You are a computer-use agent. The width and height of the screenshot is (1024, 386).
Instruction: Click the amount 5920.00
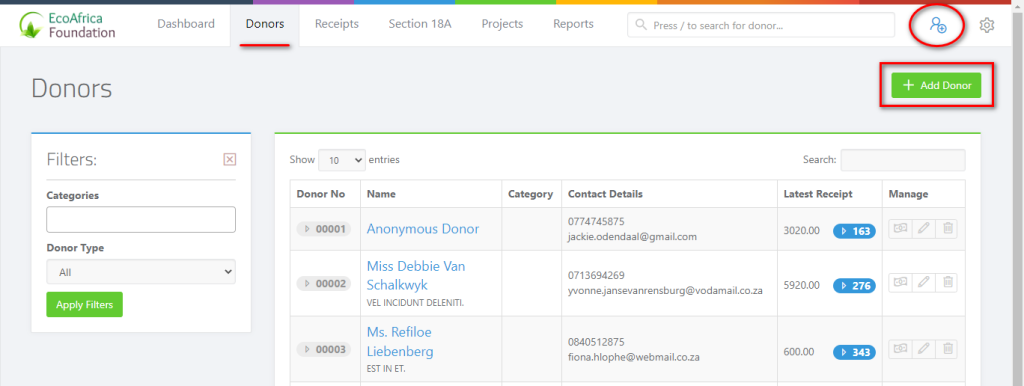[x=801, y=285]
